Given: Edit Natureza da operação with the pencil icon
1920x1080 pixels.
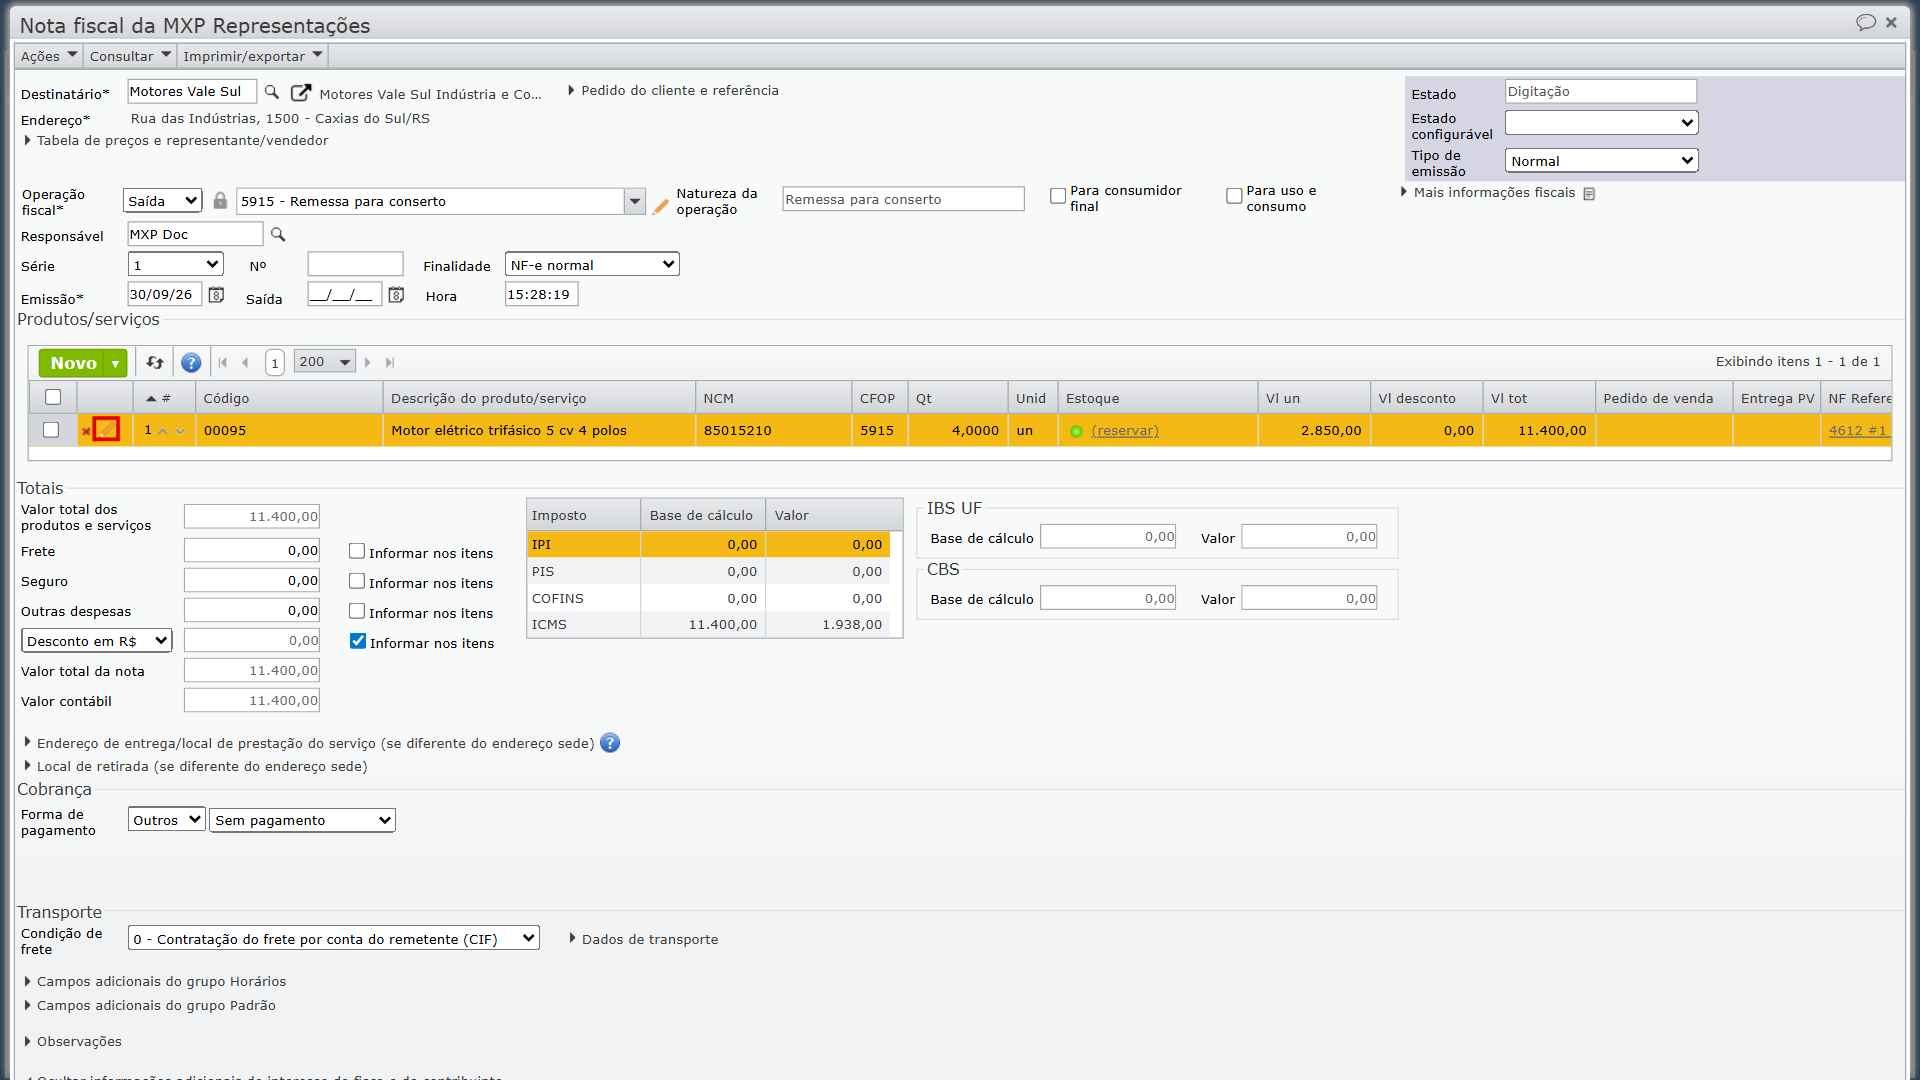Looking at the screenshot, I should point(660,206).
